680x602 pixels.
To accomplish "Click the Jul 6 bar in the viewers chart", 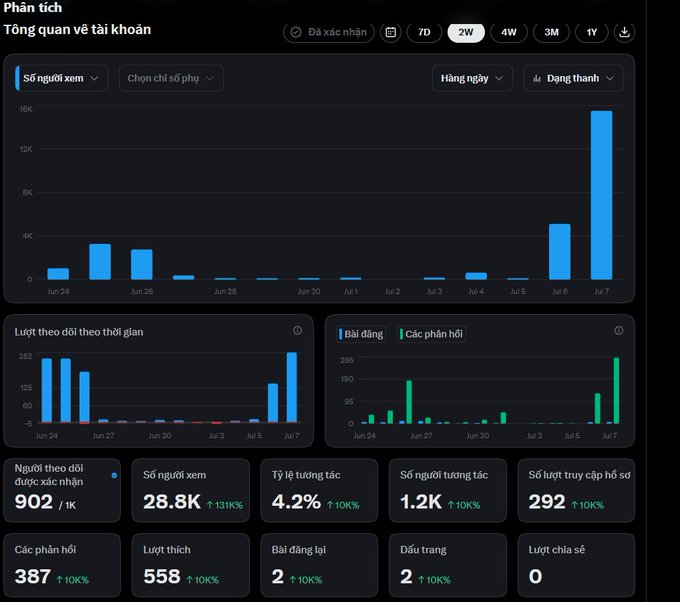I will tap(559, 252).
